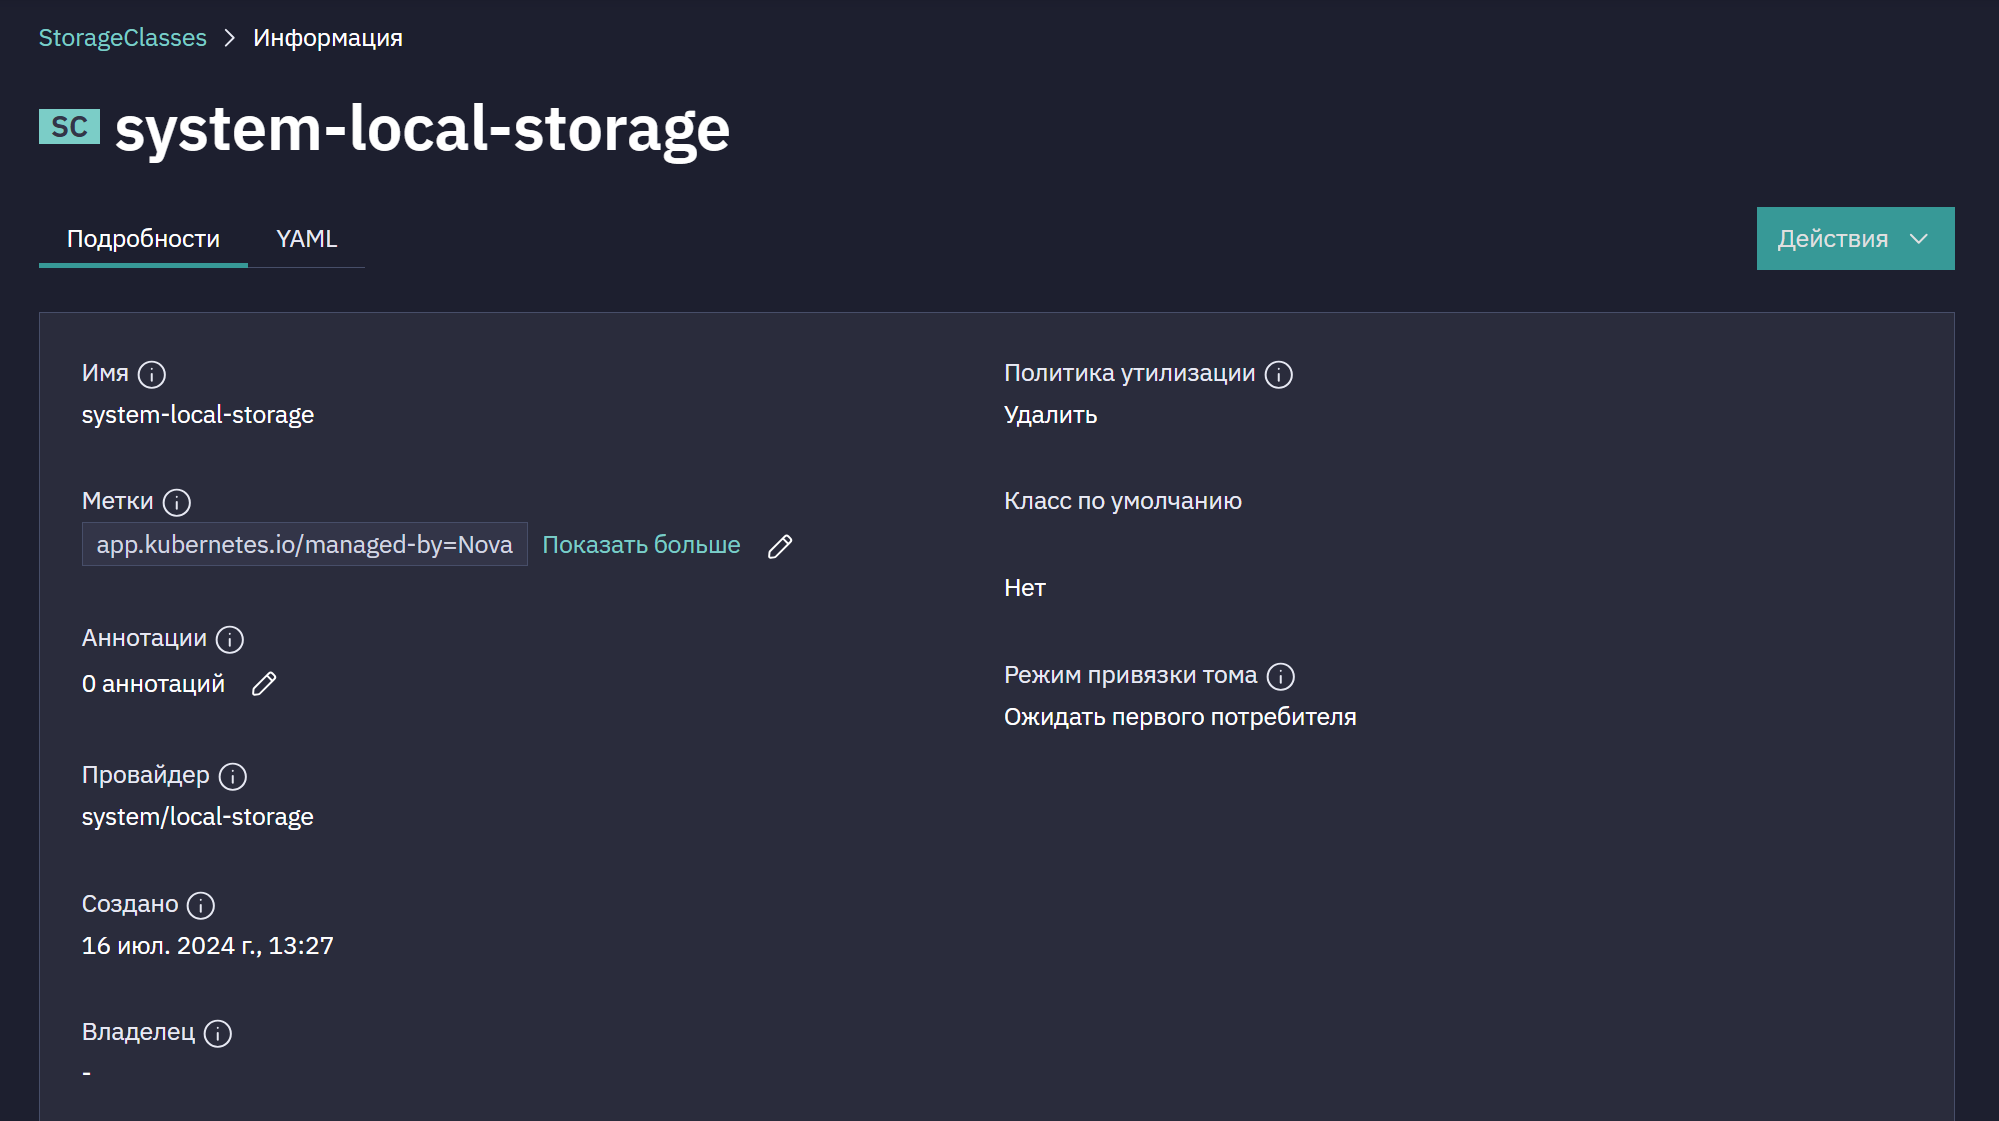Edit annotations with the pencil icon
This screenshot has width=1999, height=1121.
(264, 684)
